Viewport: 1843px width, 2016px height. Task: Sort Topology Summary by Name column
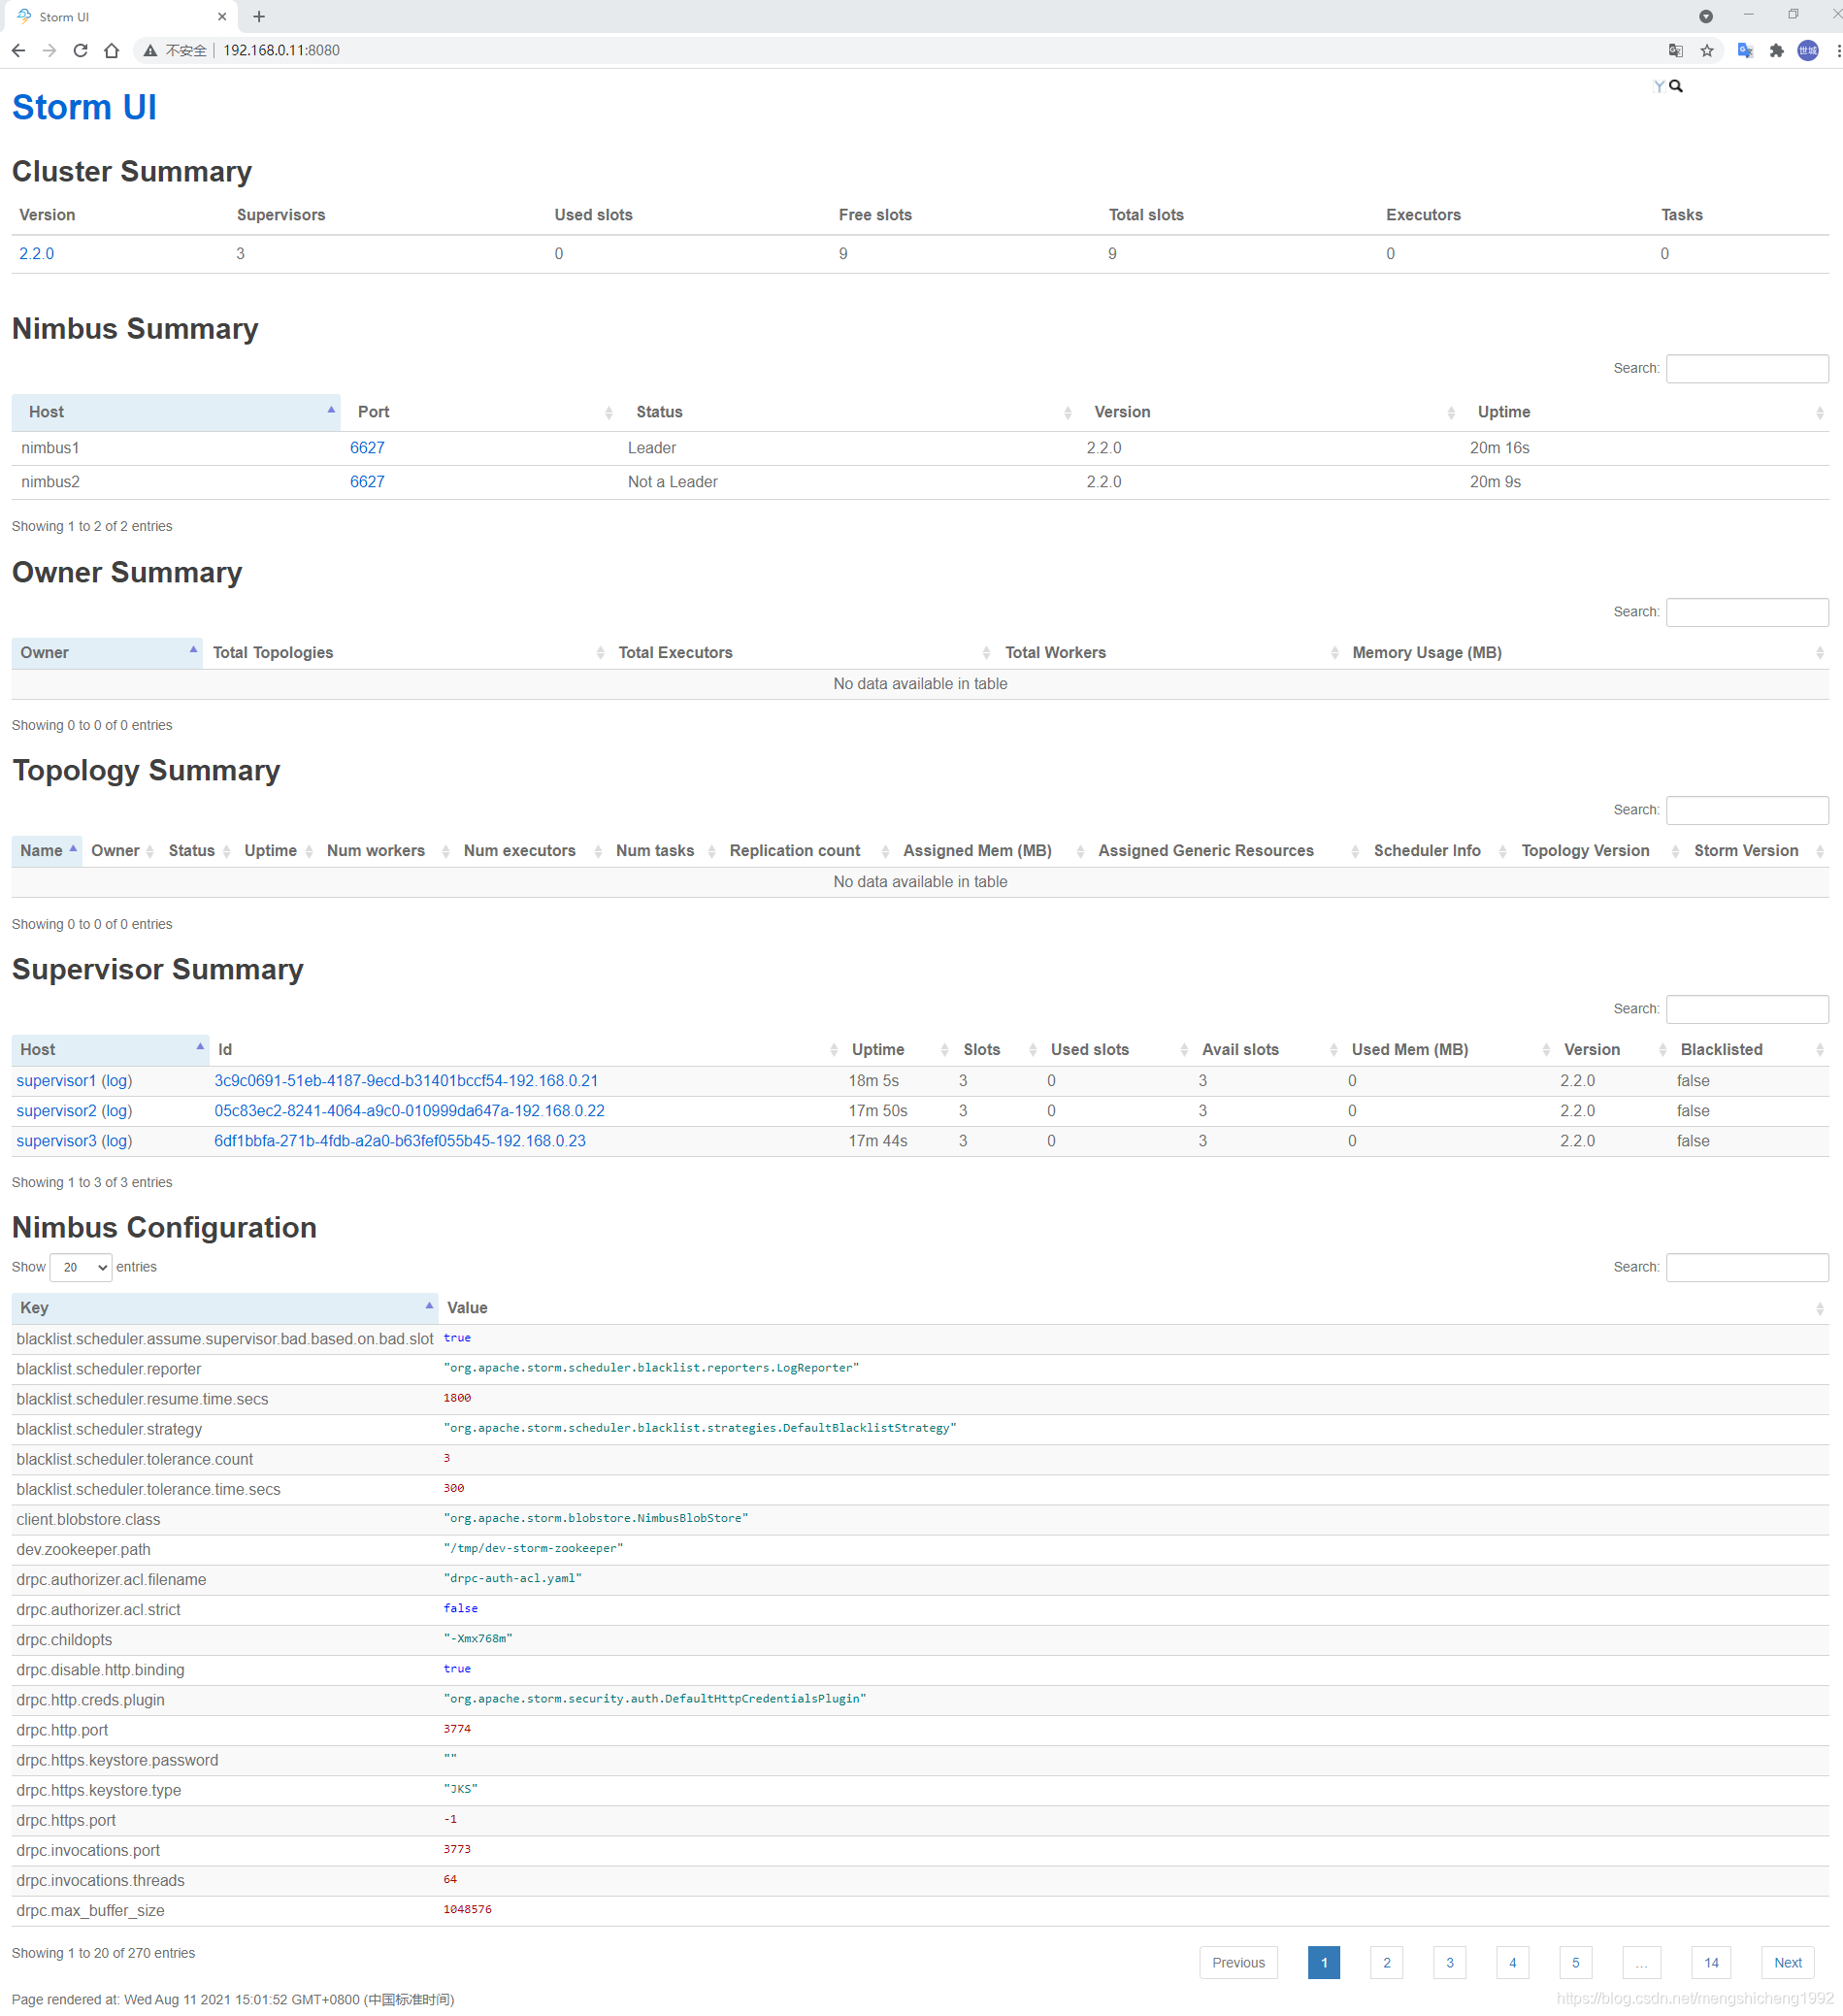(47, 850)
